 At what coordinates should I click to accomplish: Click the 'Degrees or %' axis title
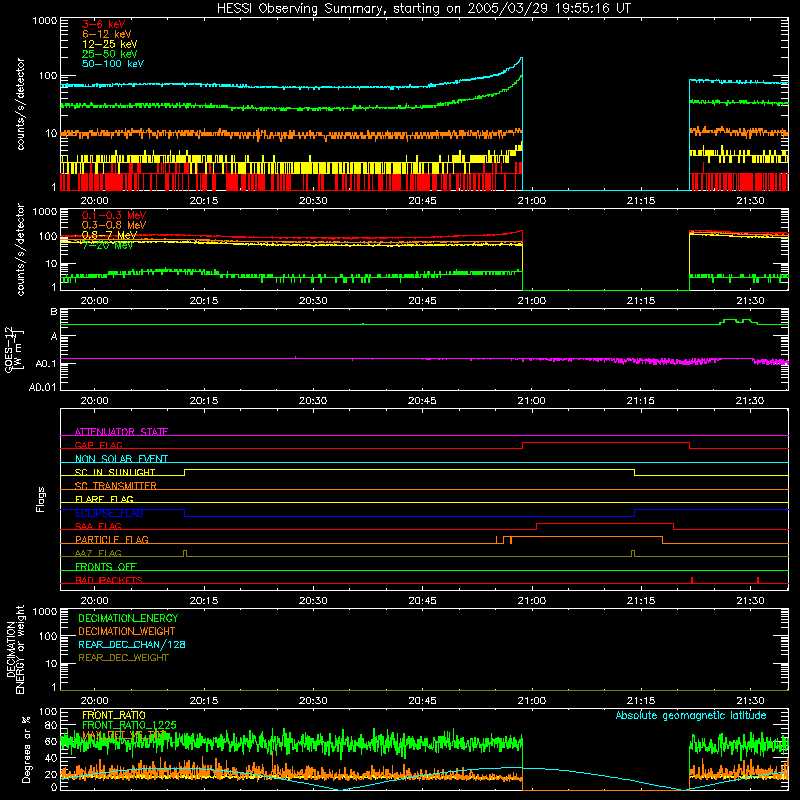point(26,749)
